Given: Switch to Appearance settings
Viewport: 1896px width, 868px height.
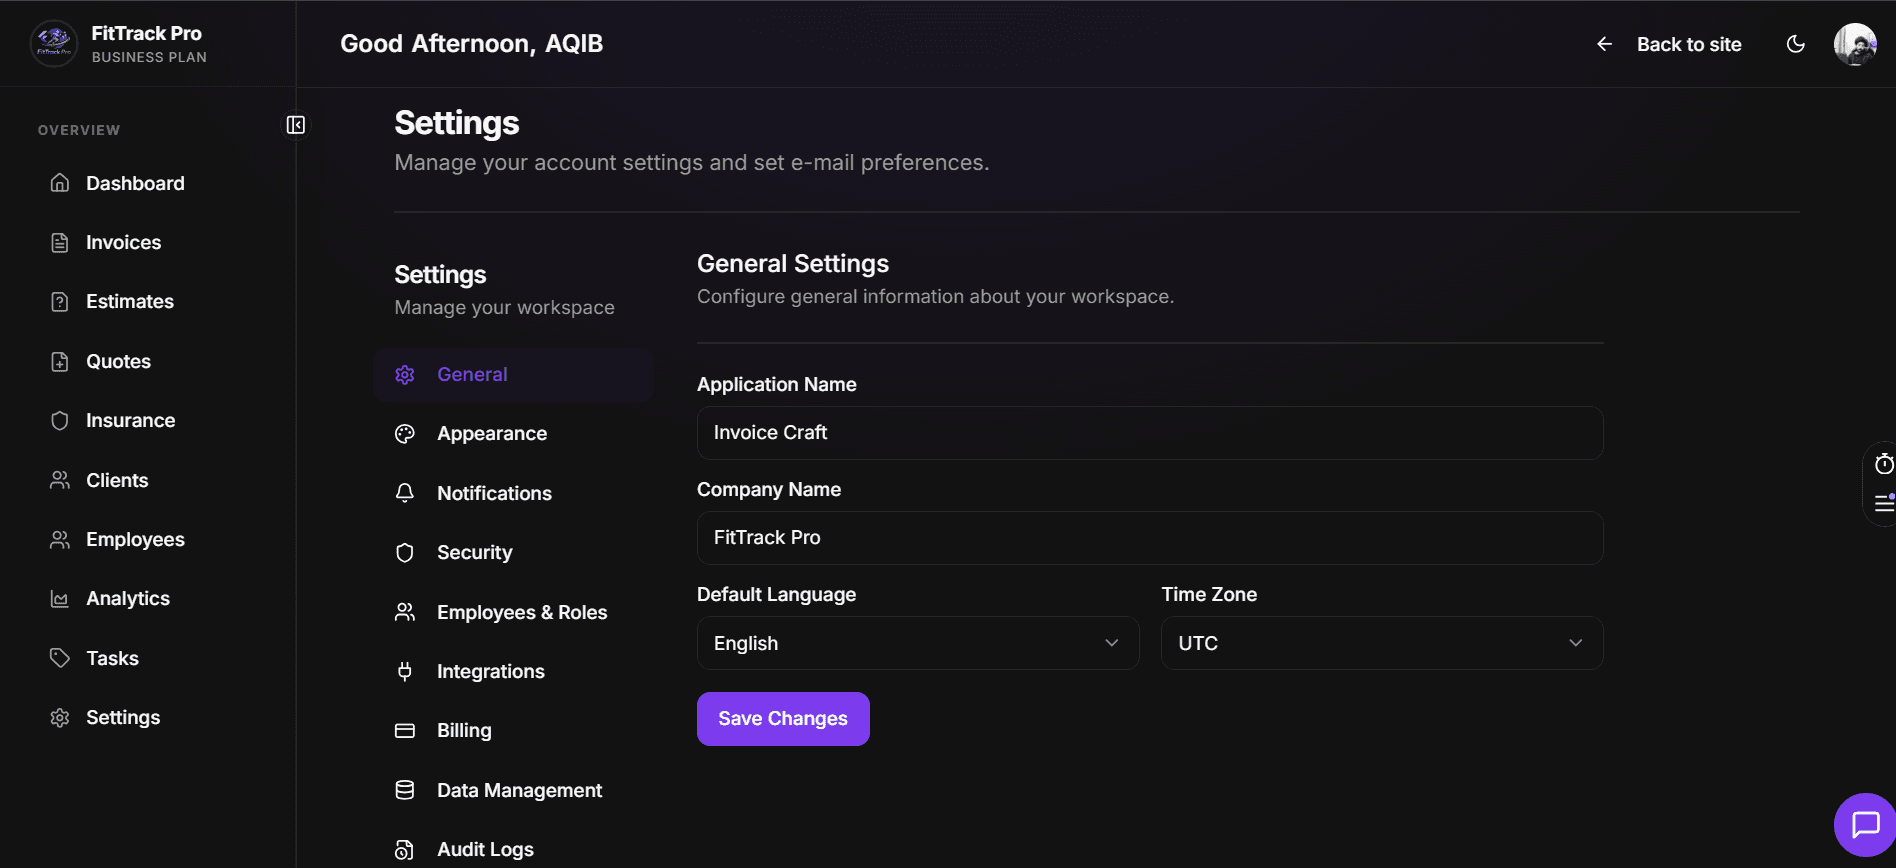Looking at the screenshot, I should (x=514, y=434).
